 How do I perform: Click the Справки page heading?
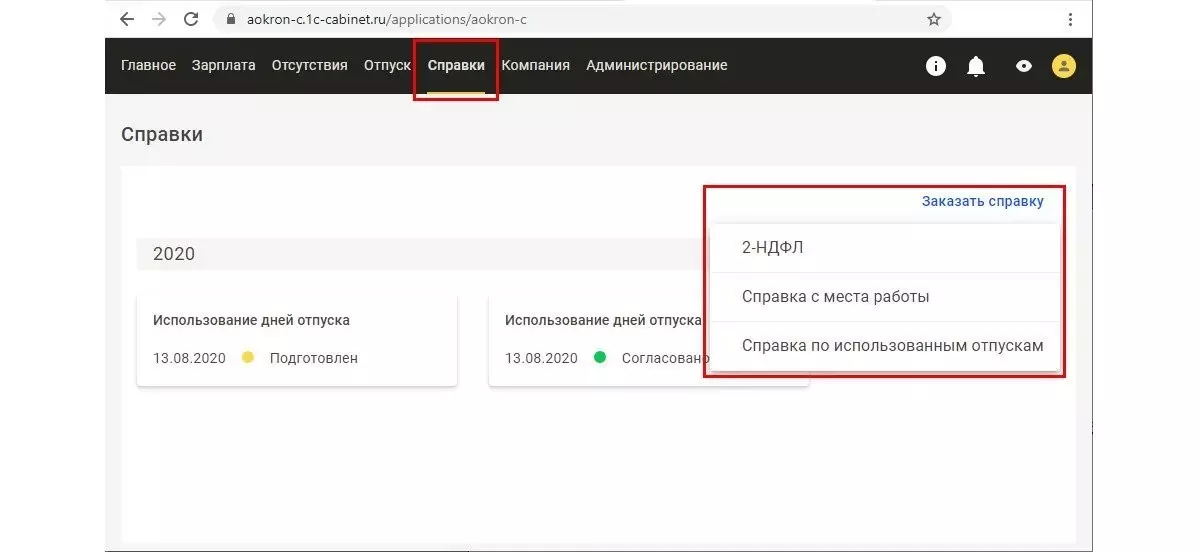(162, 134)
